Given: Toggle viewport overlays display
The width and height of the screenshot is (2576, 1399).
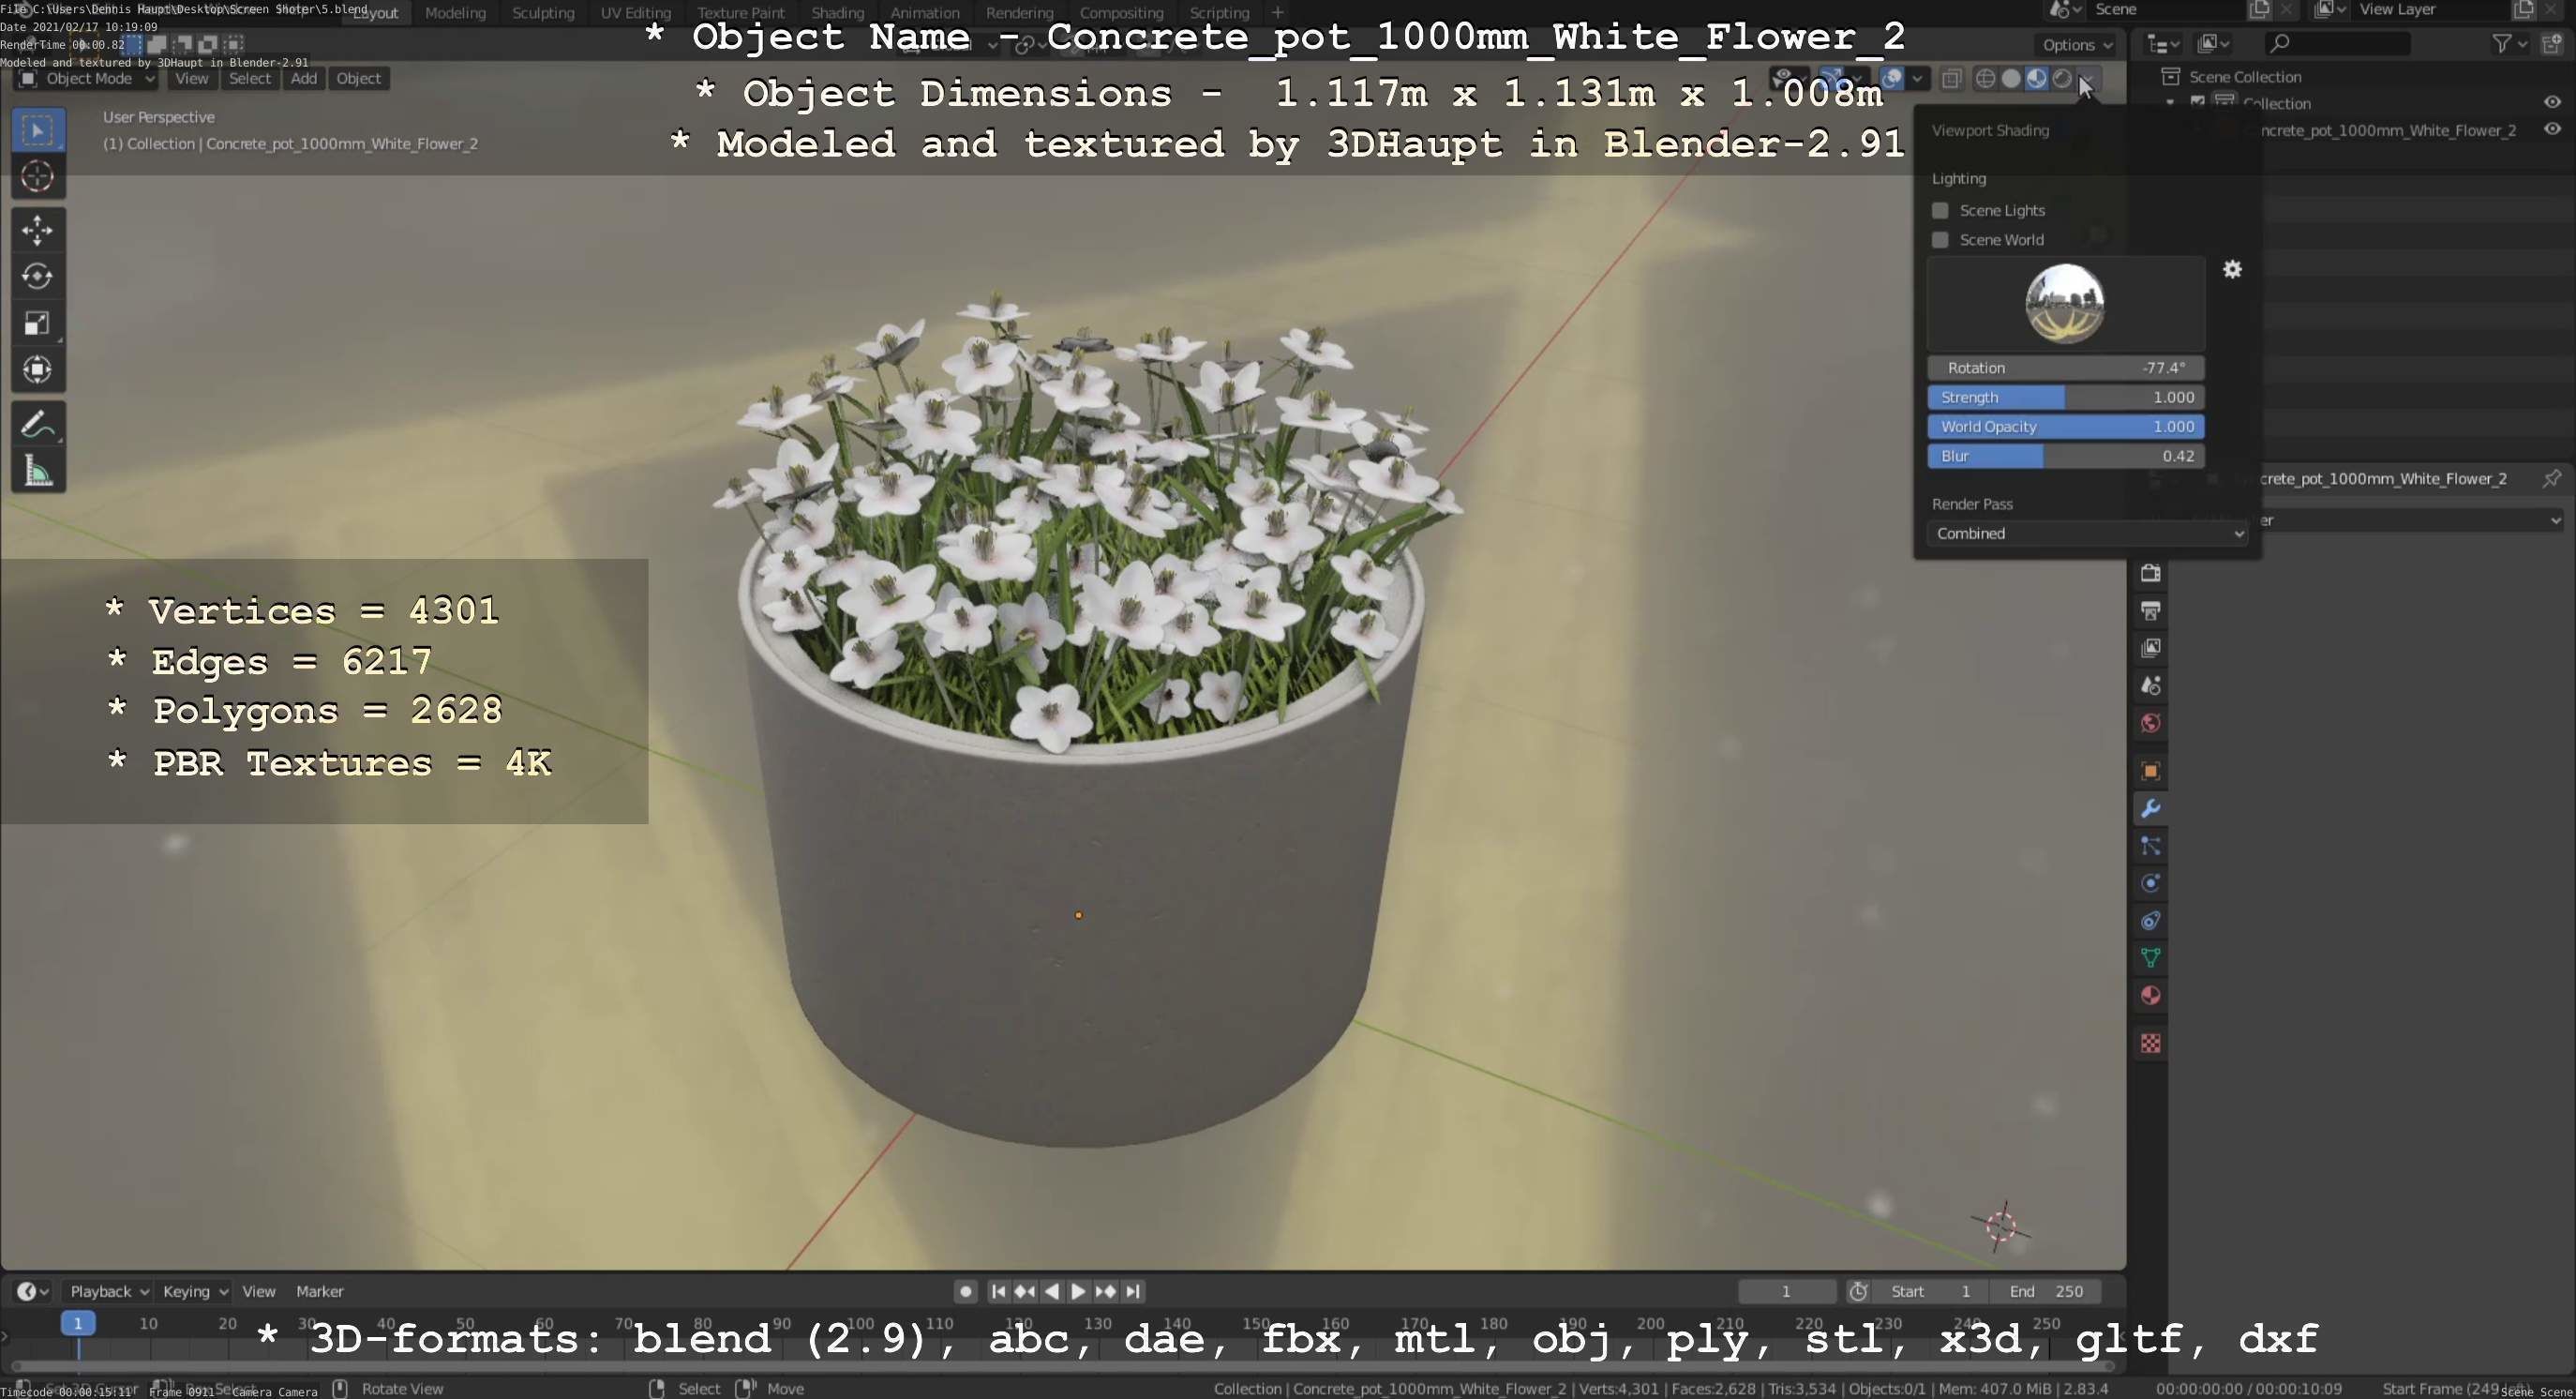Looking at the screenshot, I should [x=1892, y=78].
